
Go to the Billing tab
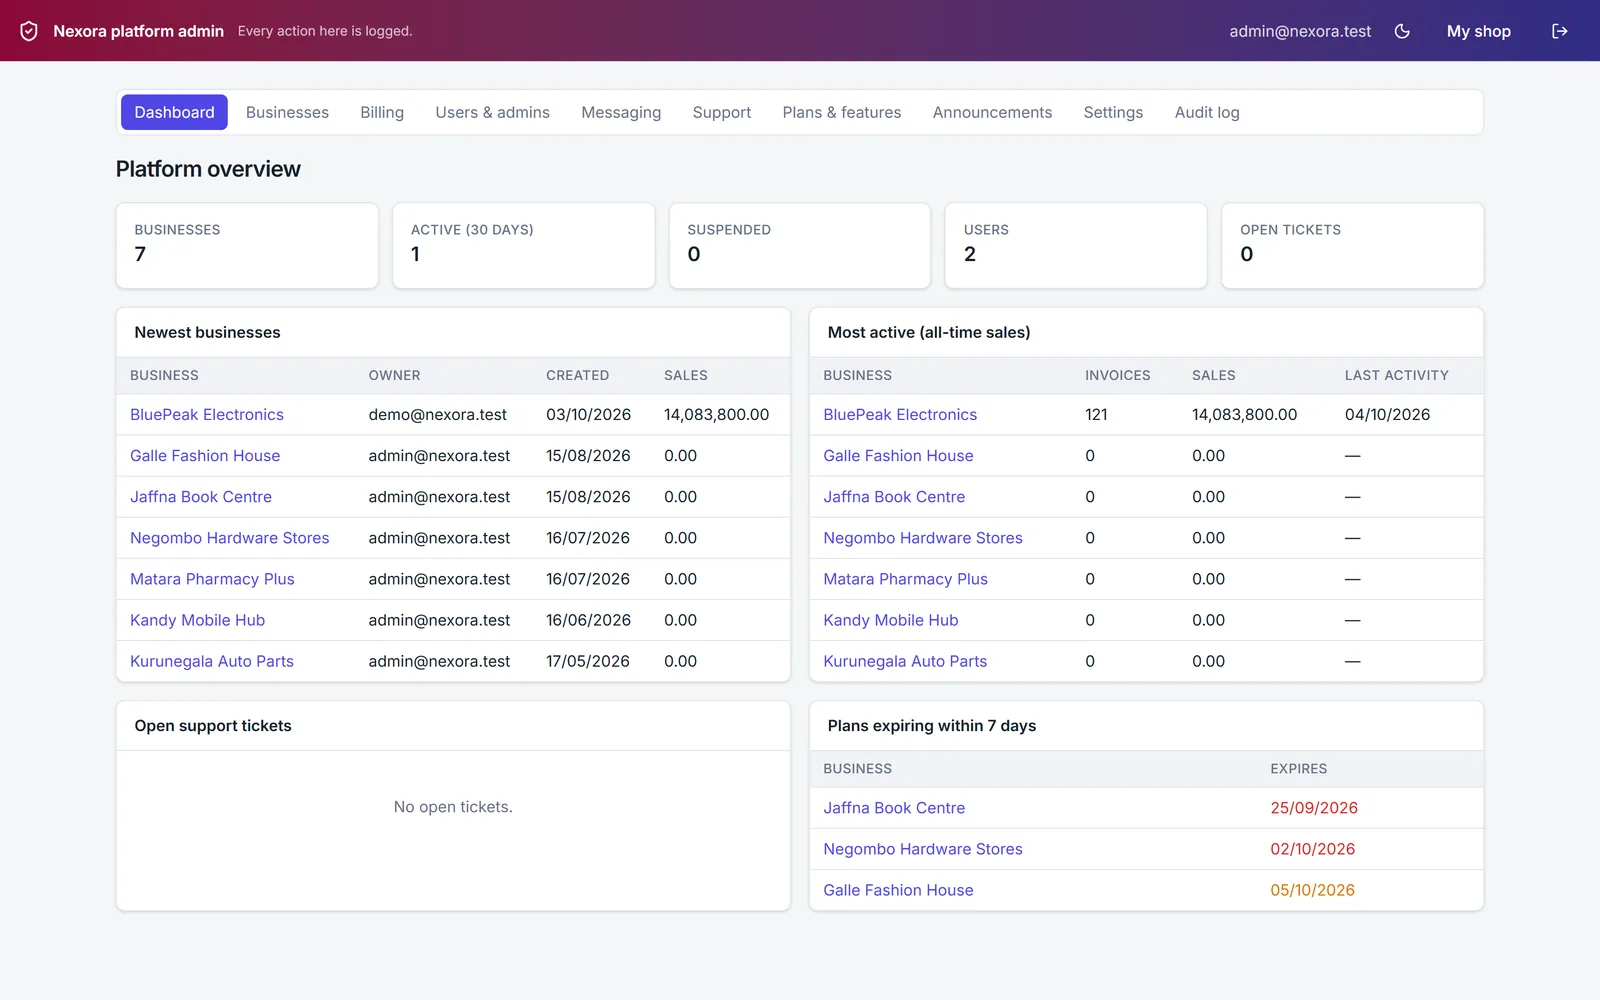tap(382, 112)
